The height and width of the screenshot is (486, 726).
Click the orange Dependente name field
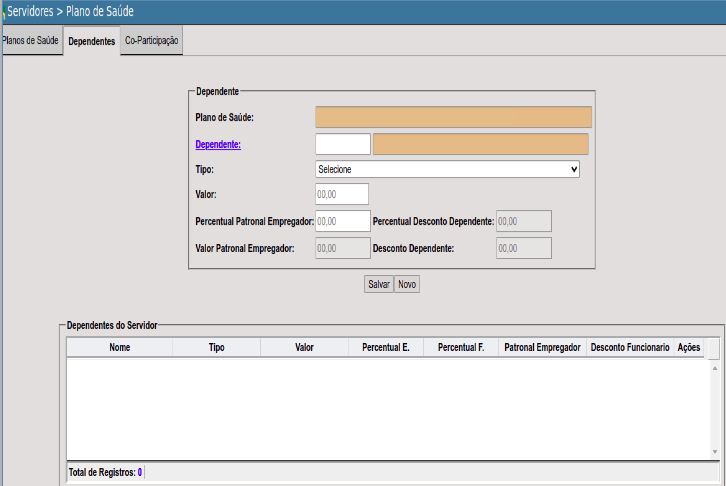[481, 144]
